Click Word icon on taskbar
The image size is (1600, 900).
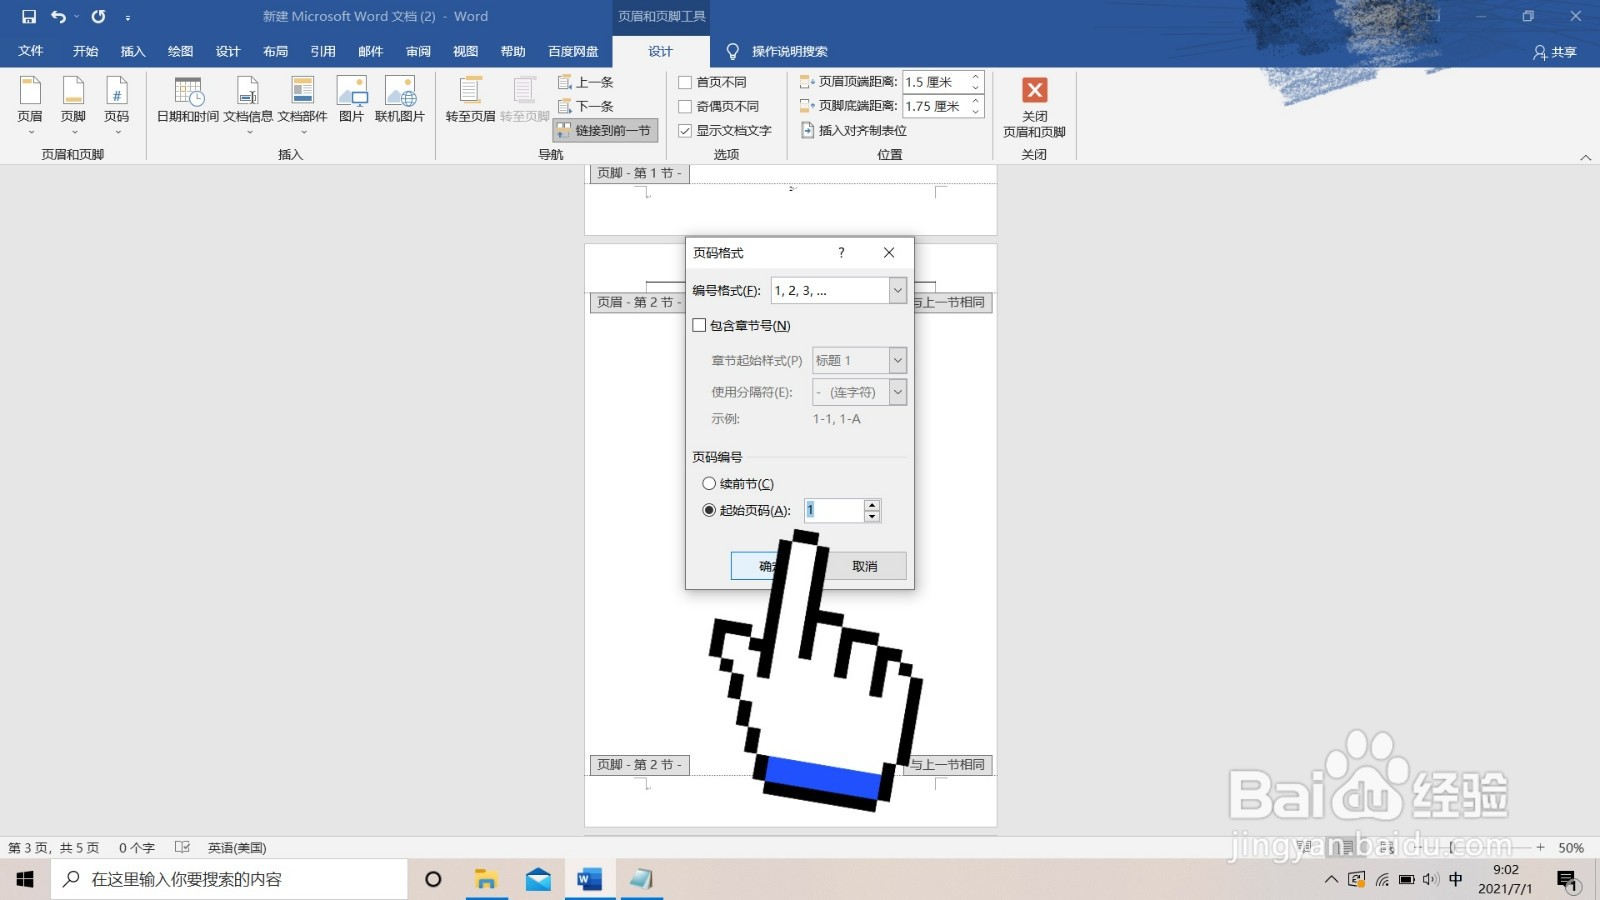(589, 879)
